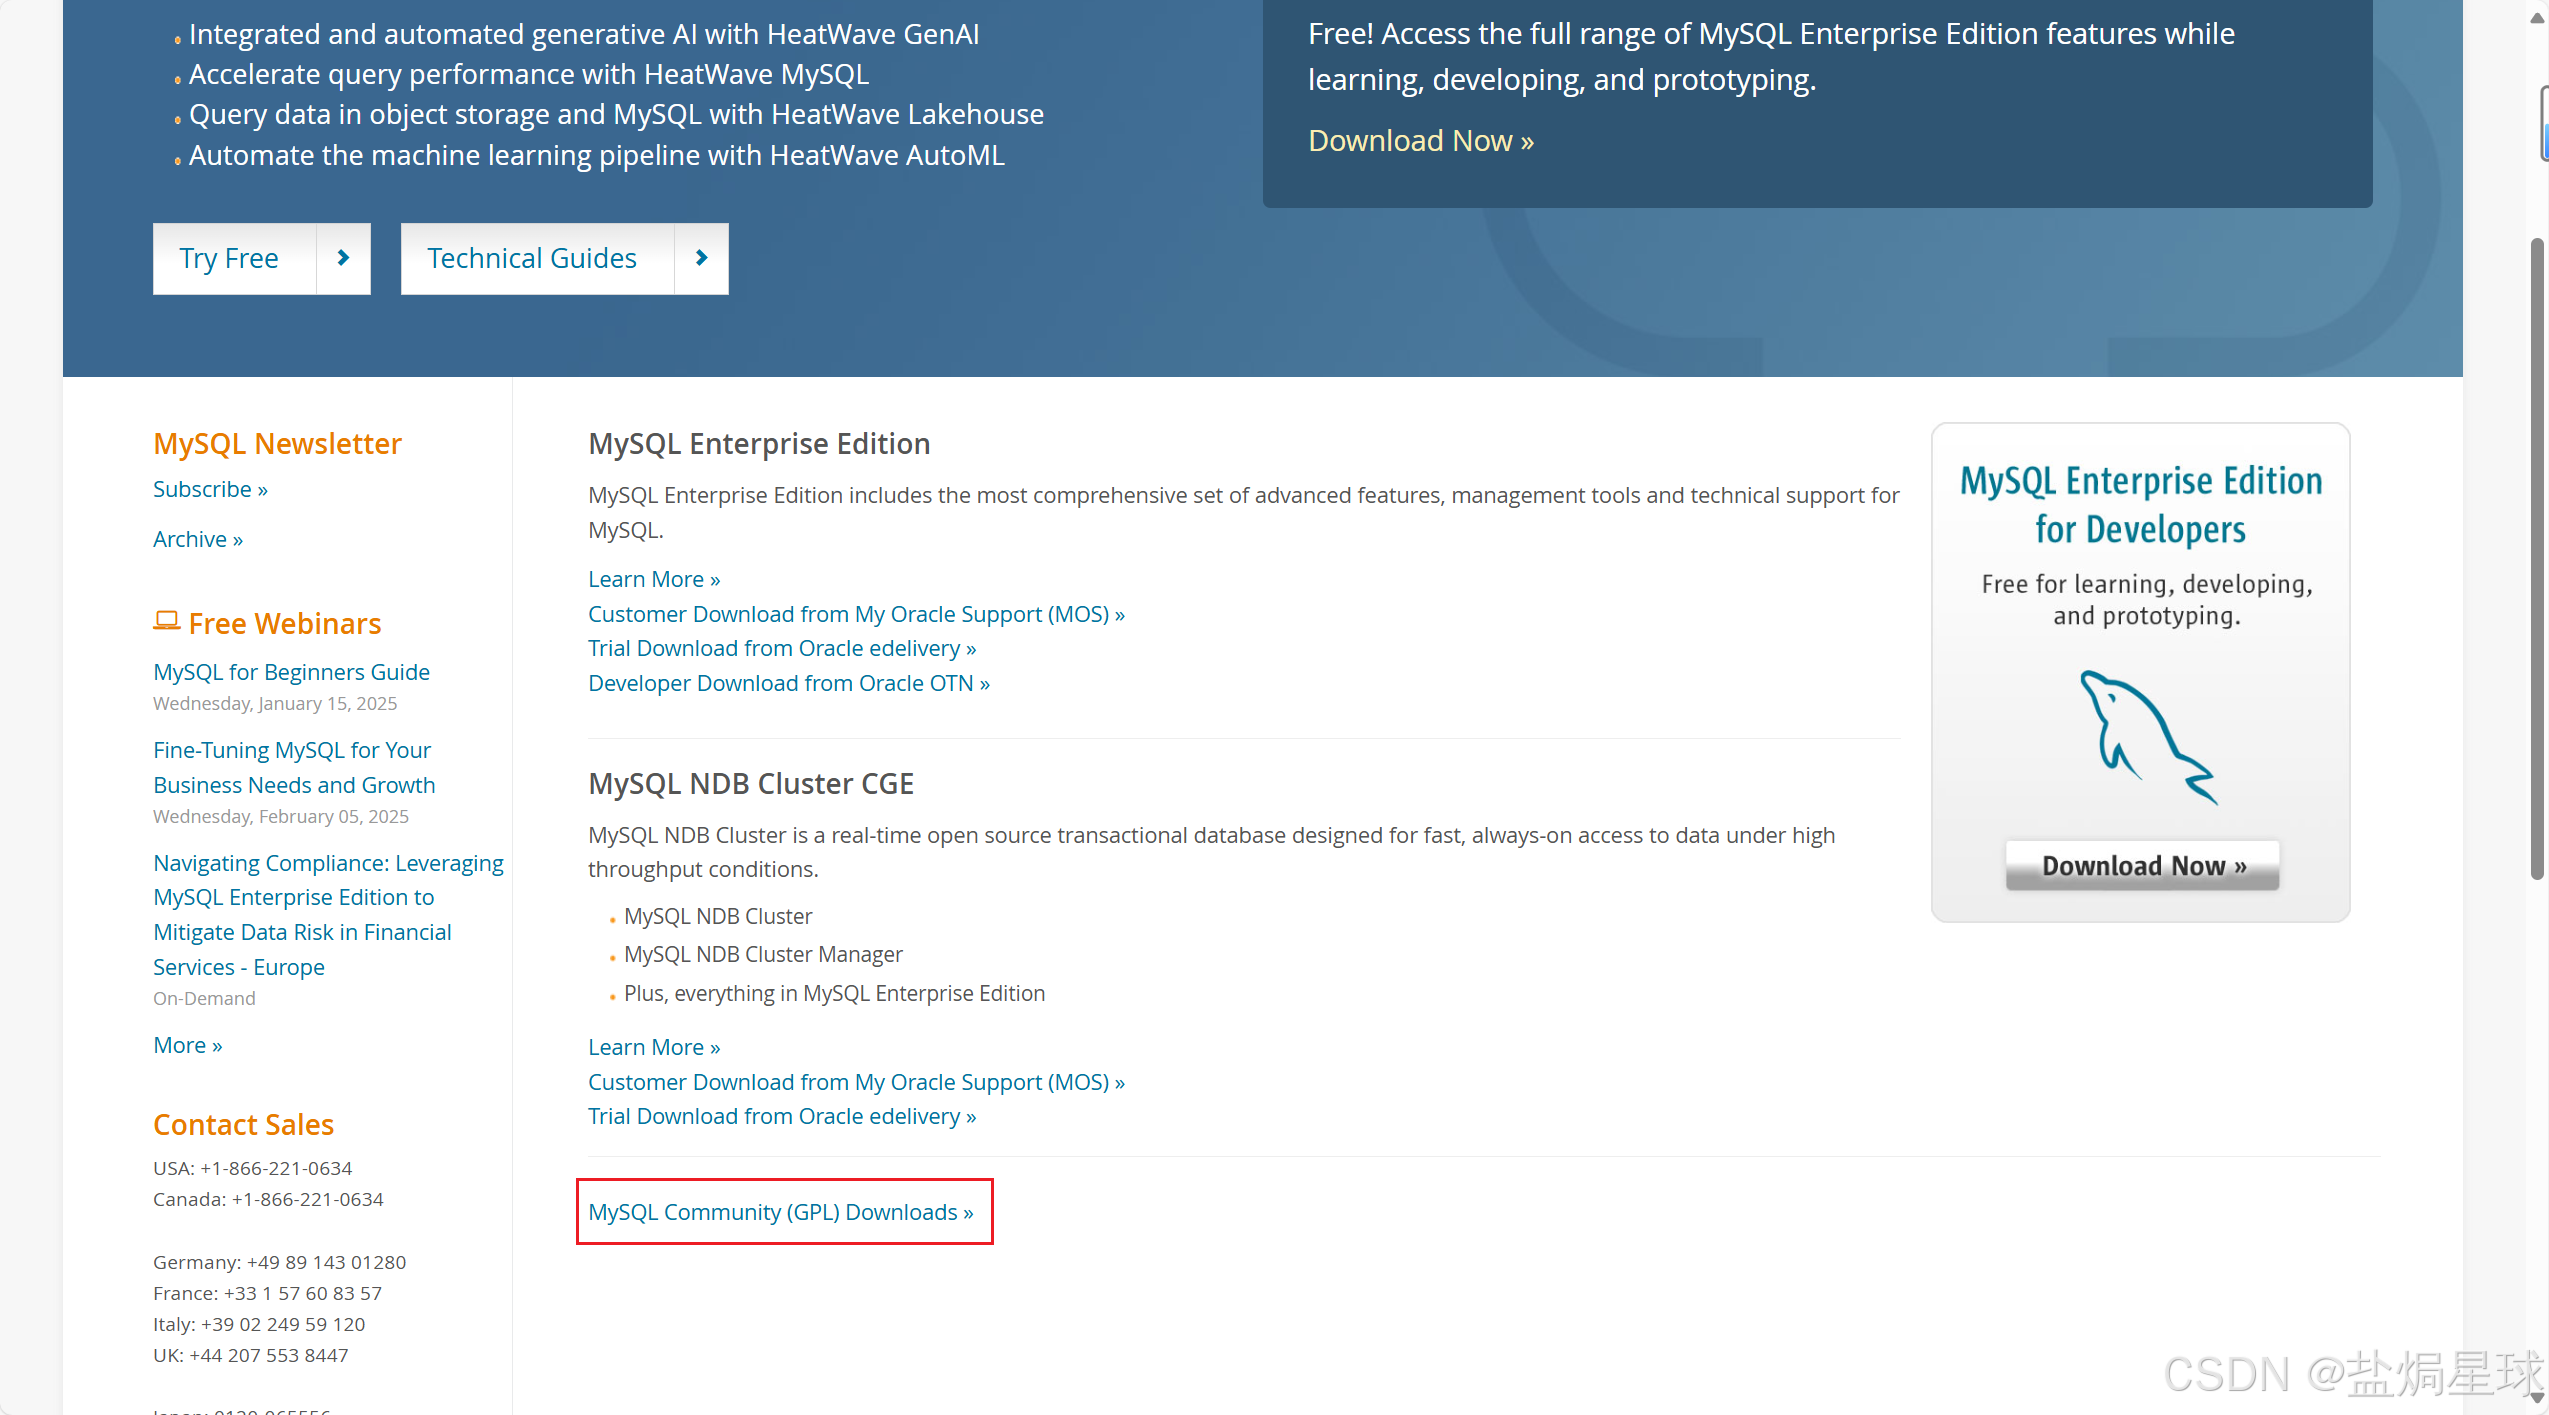Click the On-Demand label under Navigating Compliance

204,998
